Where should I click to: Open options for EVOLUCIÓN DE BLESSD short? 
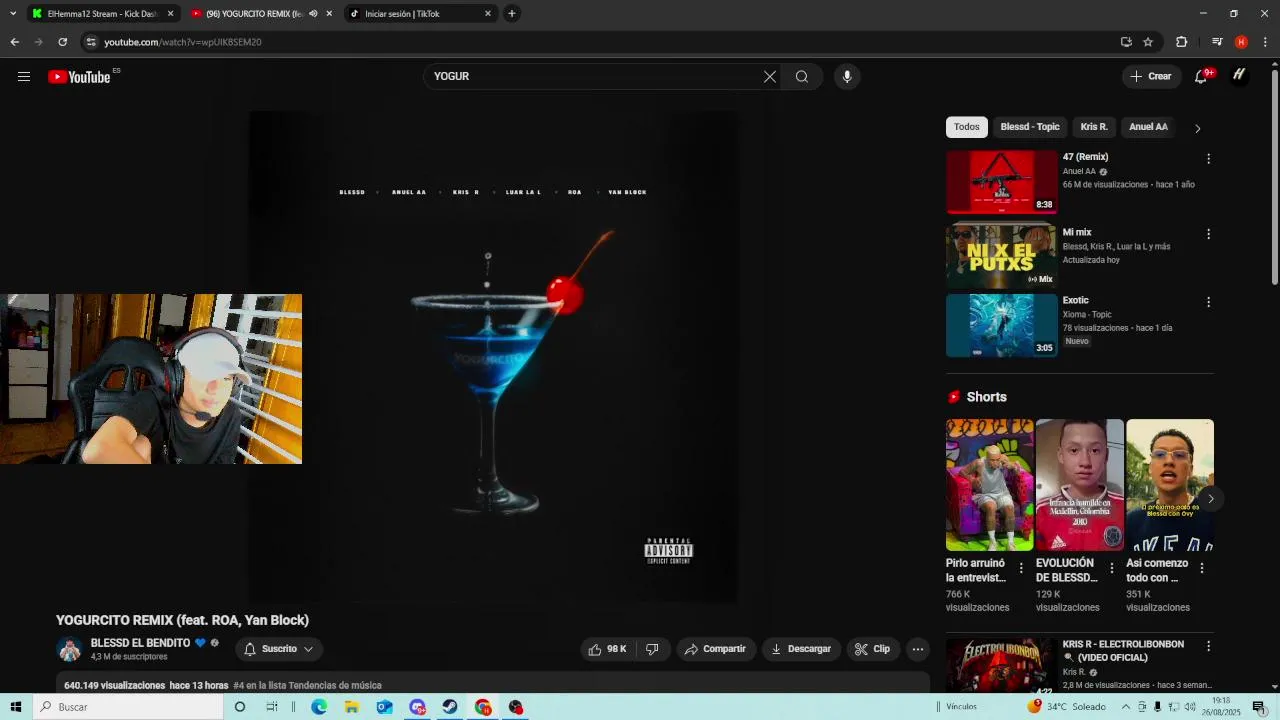pyautogui.click(x=1111, y=568)
